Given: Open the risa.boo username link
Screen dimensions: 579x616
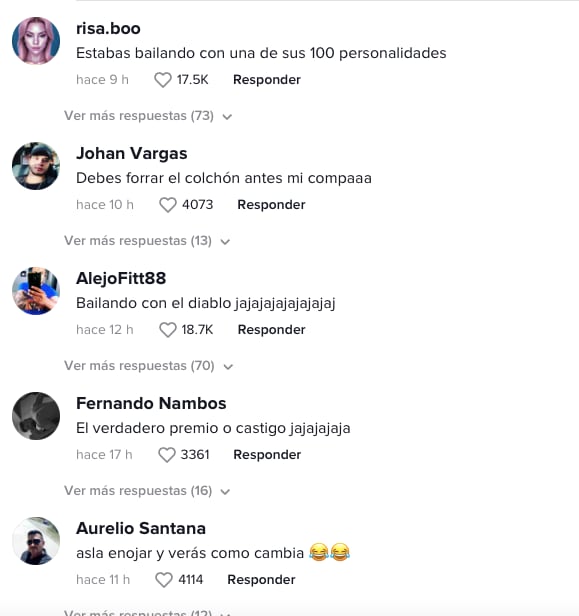Looking at the screenshot, I should (108, 29).
